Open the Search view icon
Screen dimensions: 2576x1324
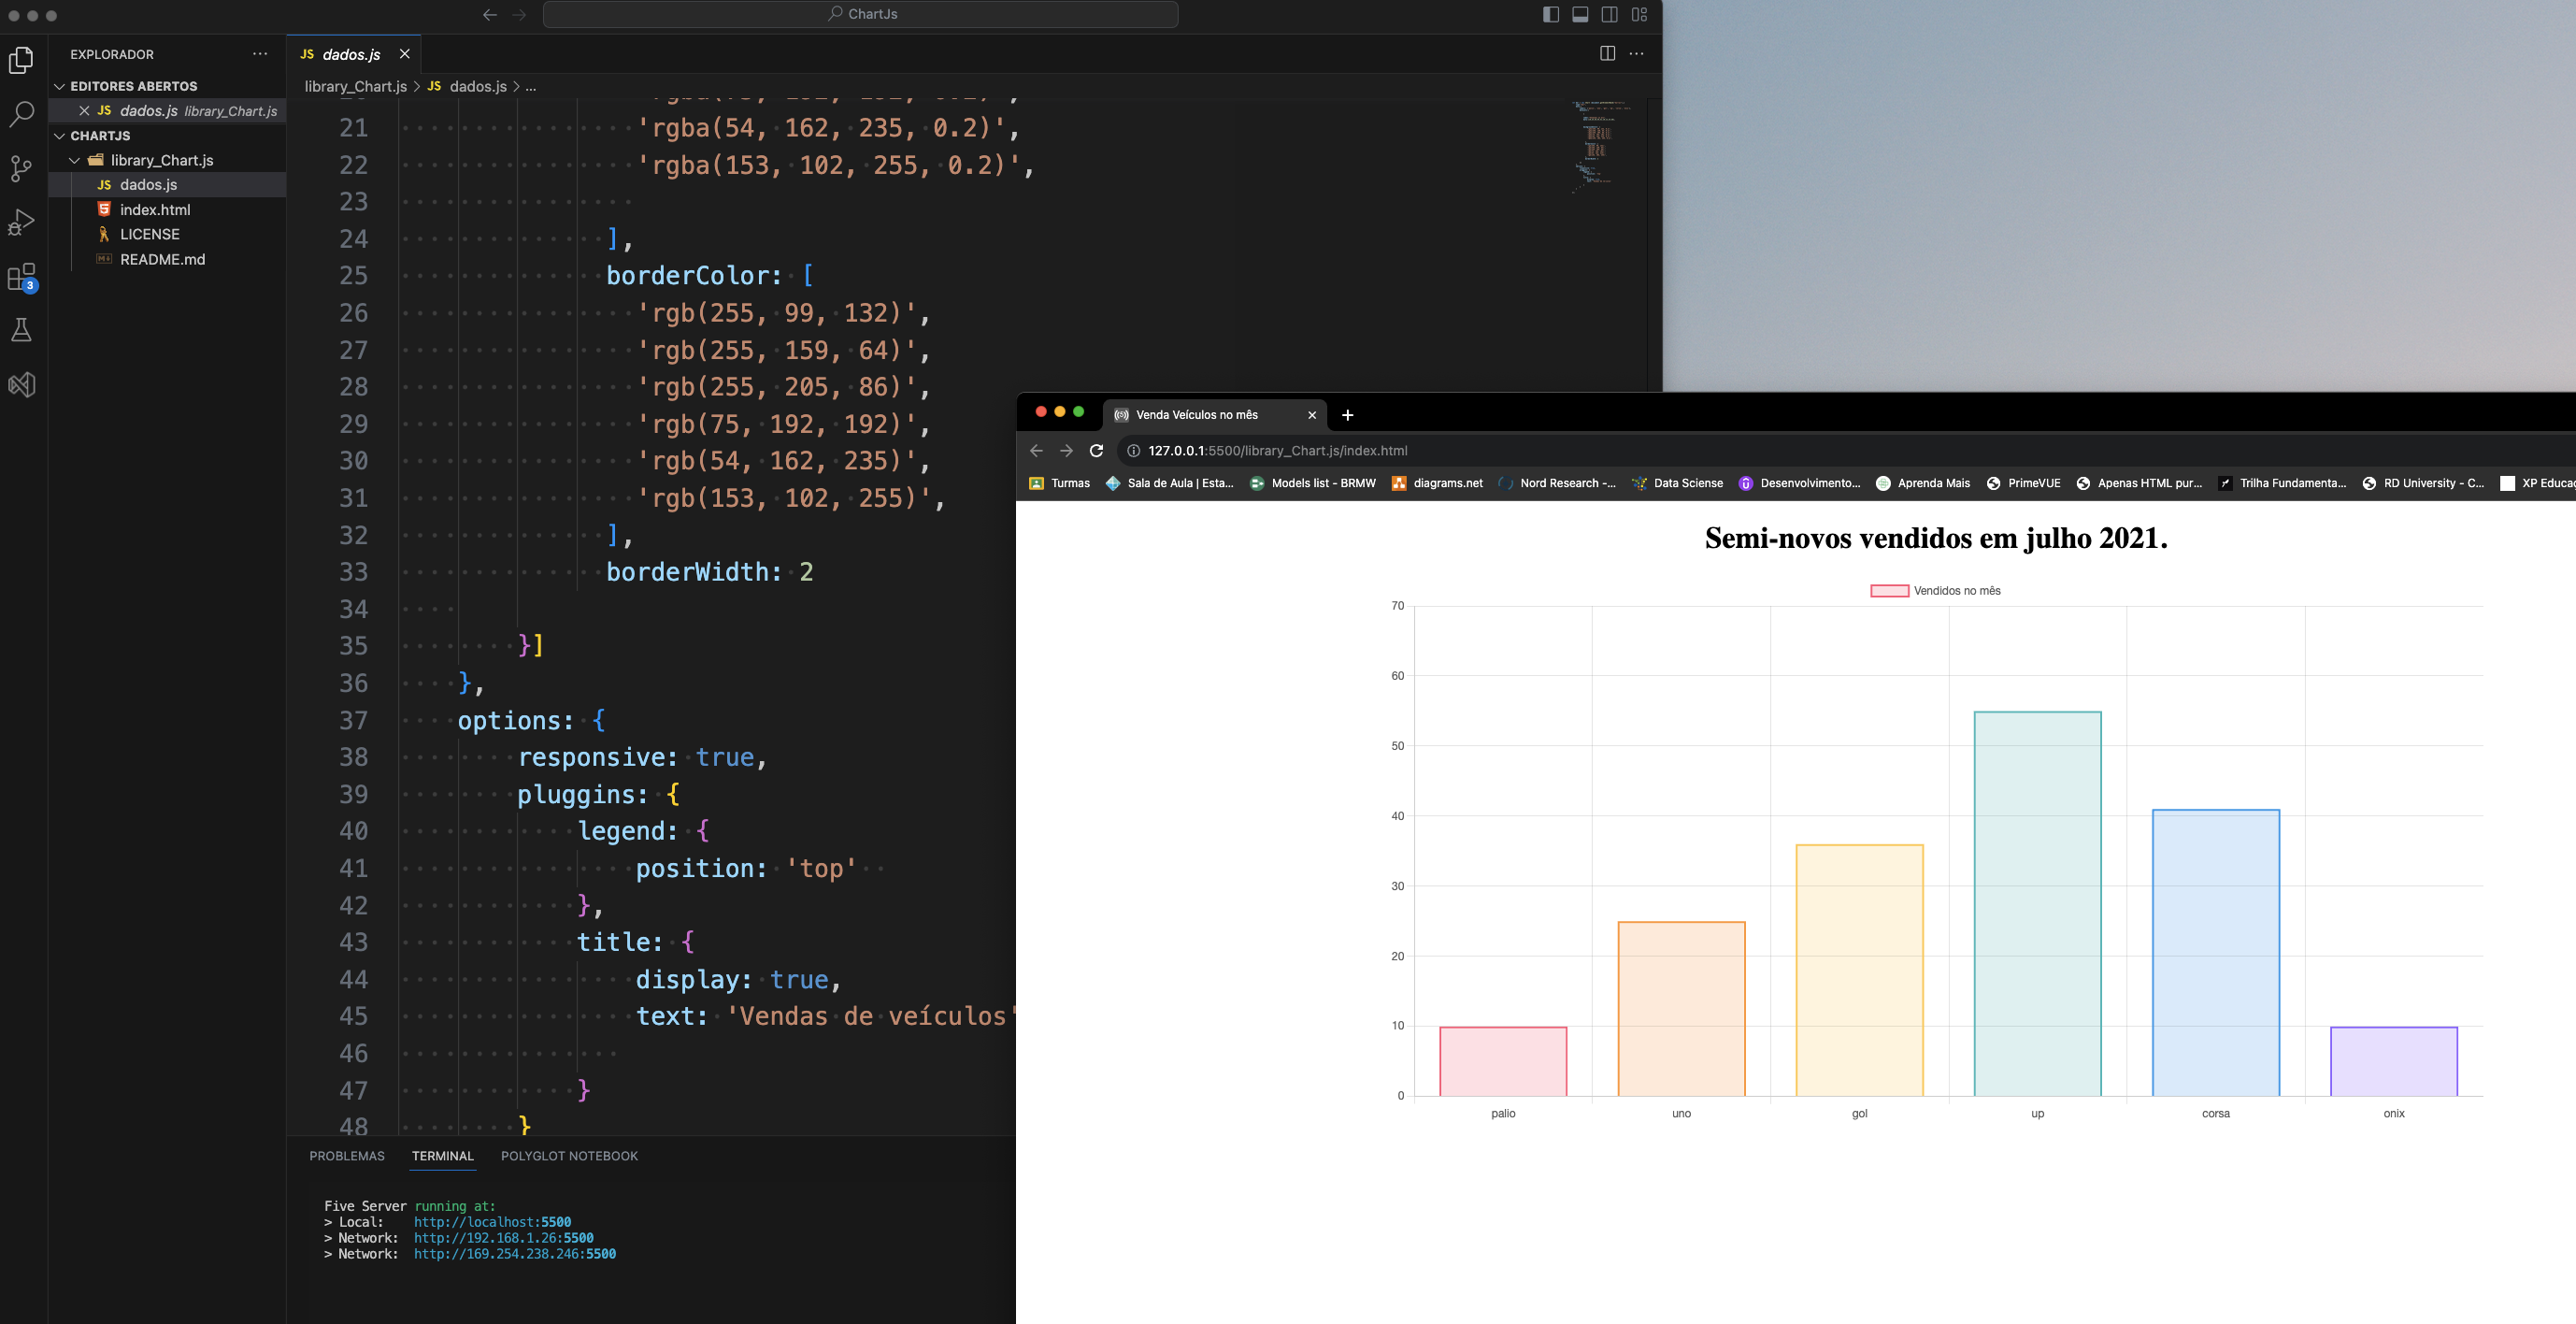(21, 114)
